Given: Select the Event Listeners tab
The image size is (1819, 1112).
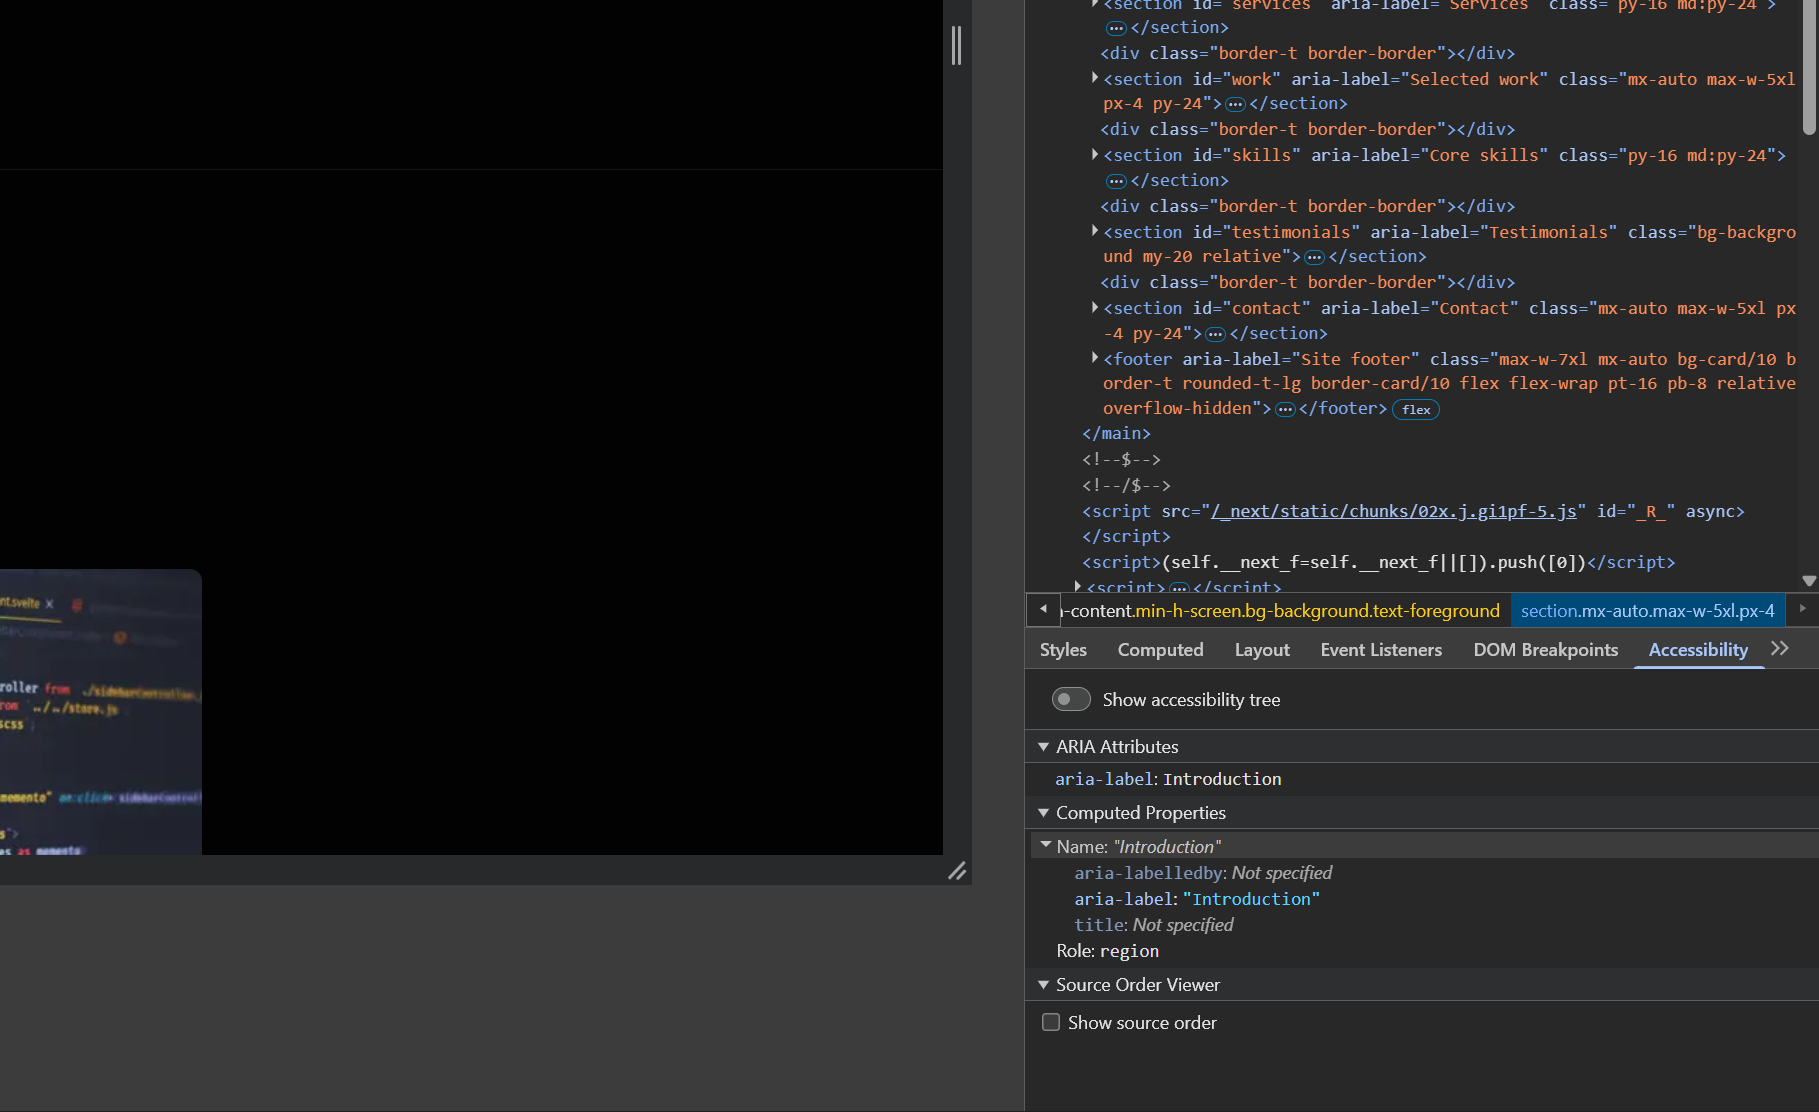Looking at the screenshot, I should (1381, 650).
